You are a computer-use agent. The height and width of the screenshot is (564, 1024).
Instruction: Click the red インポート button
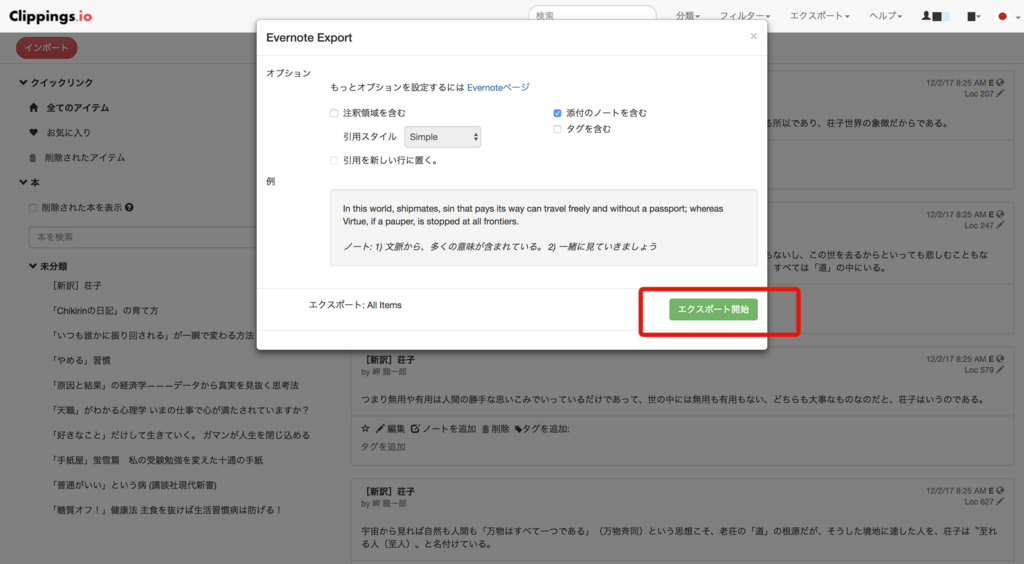46,48
